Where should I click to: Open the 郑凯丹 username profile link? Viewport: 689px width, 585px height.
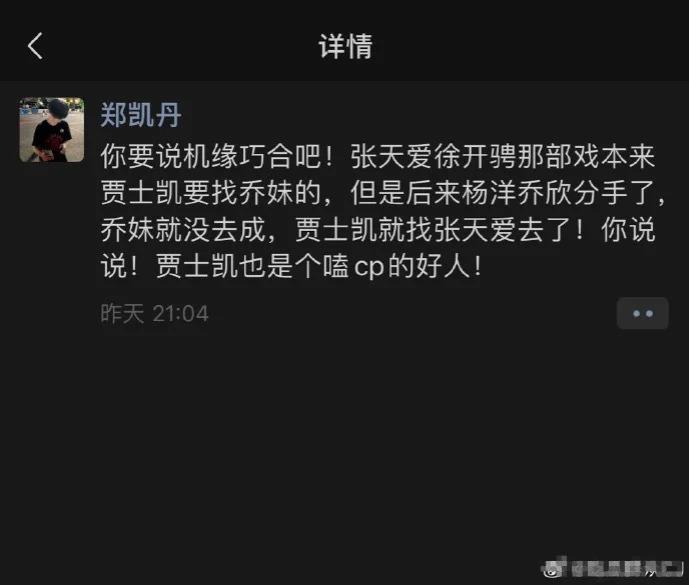click(141, 115)
